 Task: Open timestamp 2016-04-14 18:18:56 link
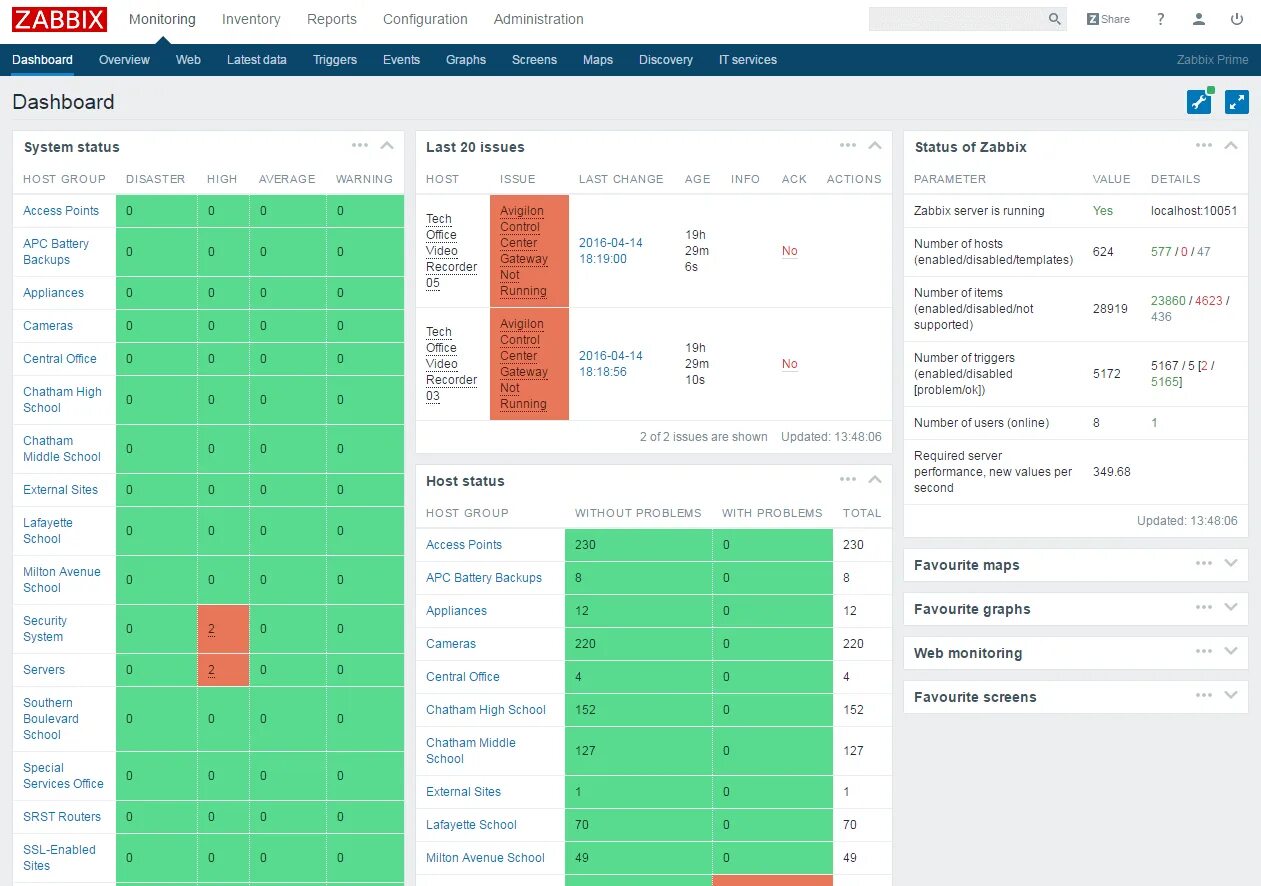pos(611,364)
